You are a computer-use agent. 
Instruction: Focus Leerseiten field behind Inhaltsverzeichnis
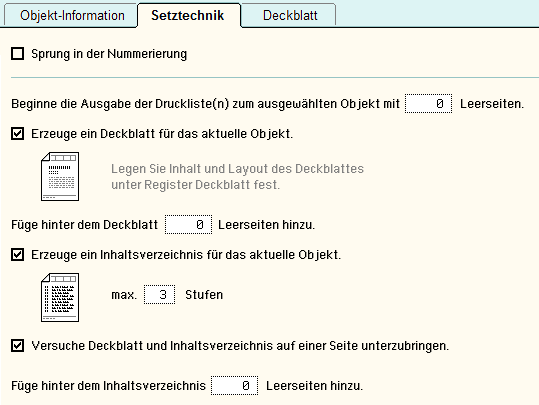[234, 385]
